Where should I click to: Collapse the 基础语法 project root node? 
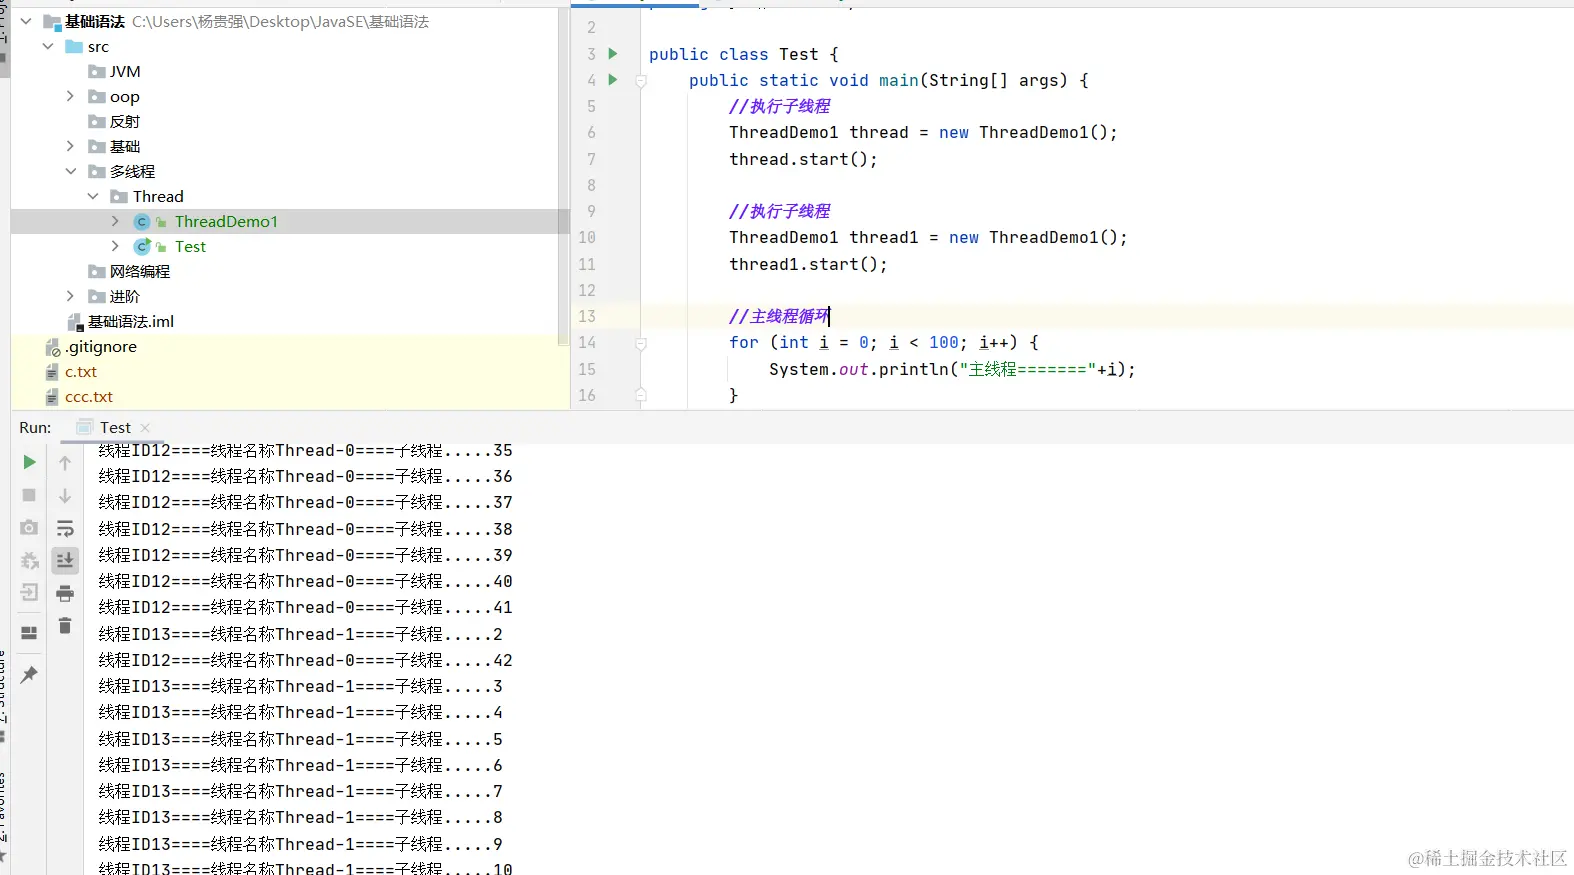(x=26, y=21)
